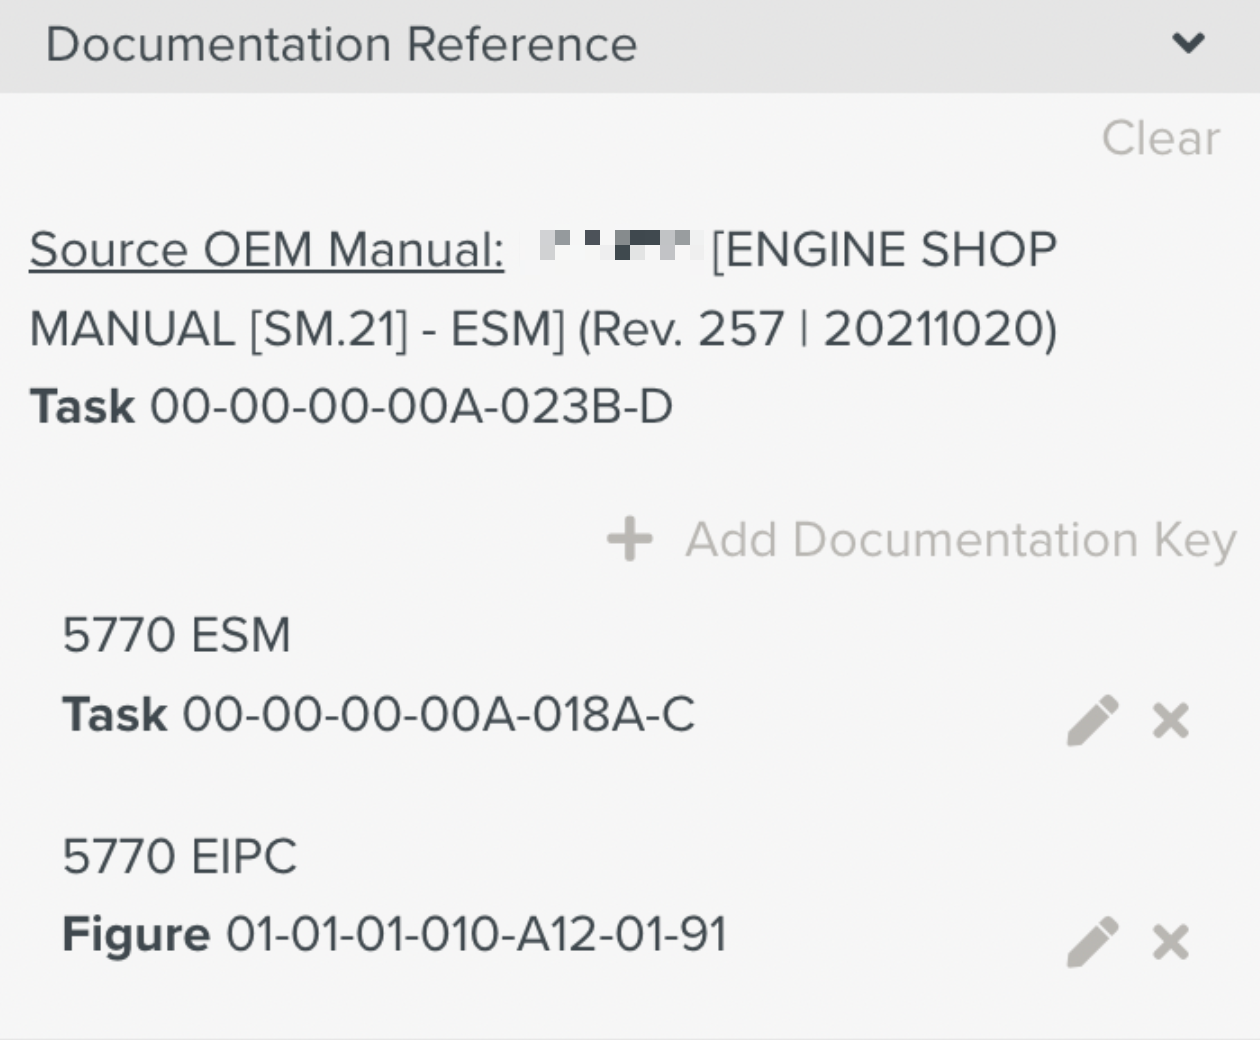This screenshot has width=1260, height=1040.
Task: Delete the 5770 EIPC entry with X icon
Action: pos(1170,942)
